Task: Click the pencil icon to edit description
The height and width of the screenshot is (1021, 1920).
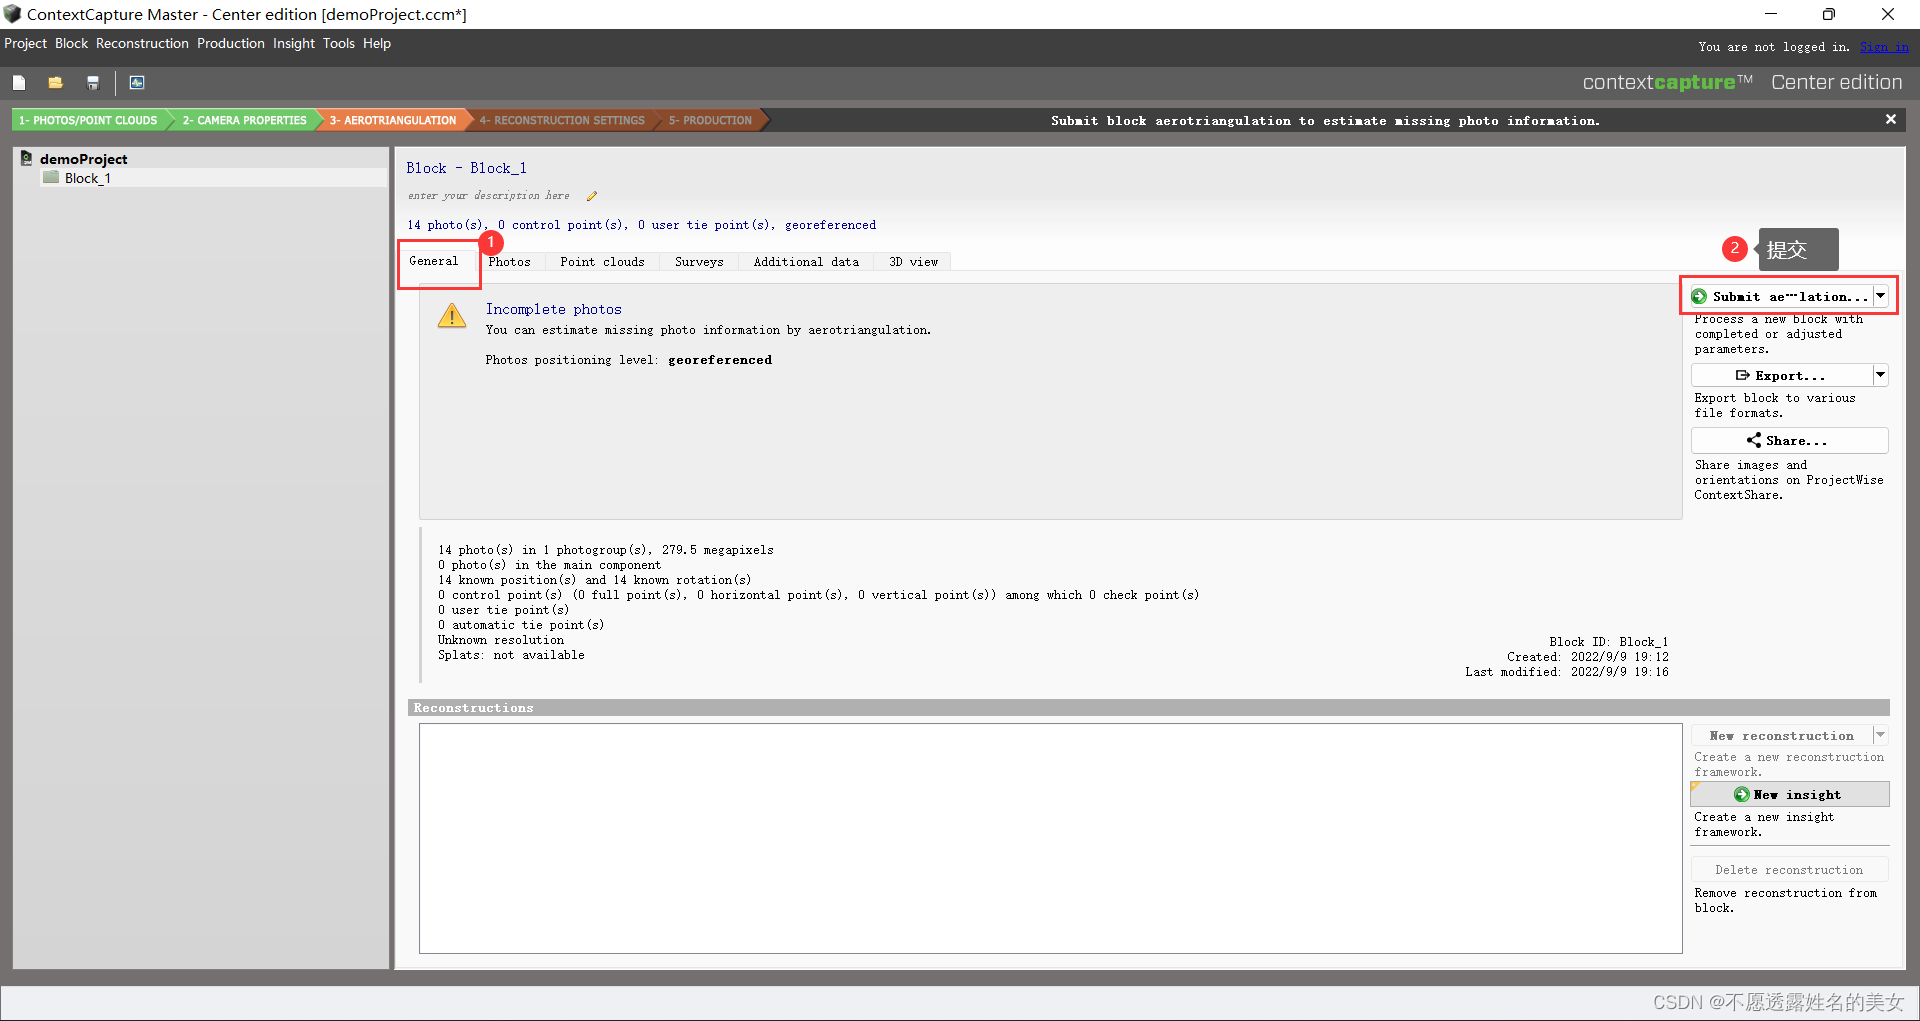Action: click(592, 196)
